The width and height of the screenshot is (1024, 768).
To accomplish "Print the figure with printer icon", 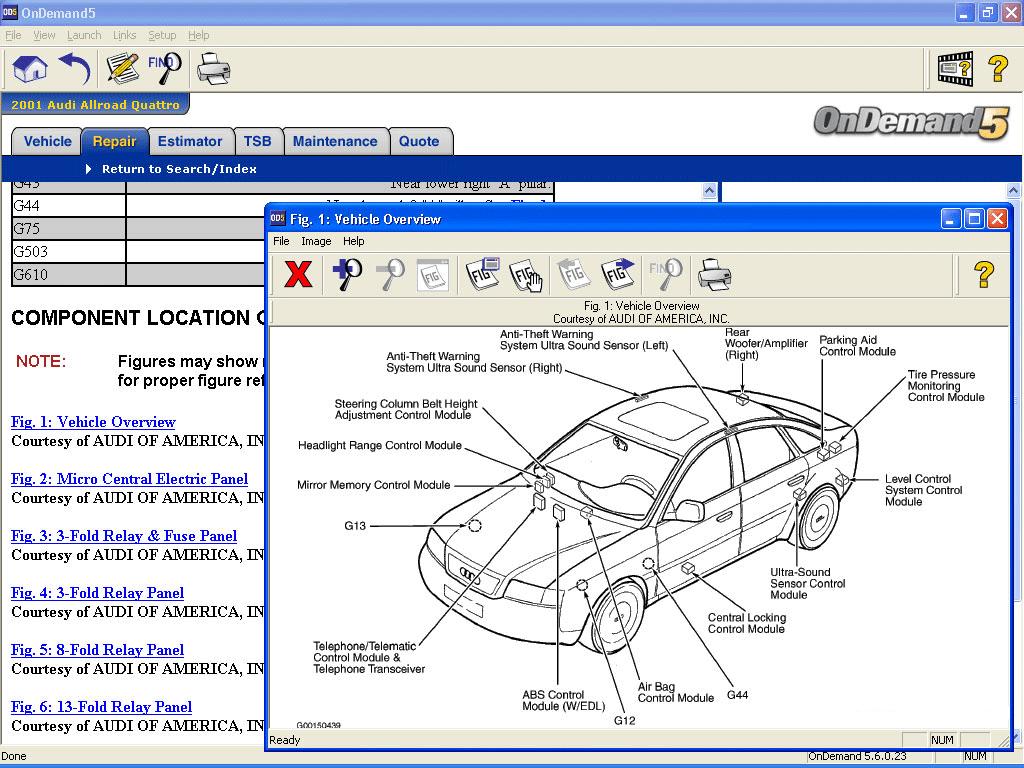I will click(x=714, y=274).
